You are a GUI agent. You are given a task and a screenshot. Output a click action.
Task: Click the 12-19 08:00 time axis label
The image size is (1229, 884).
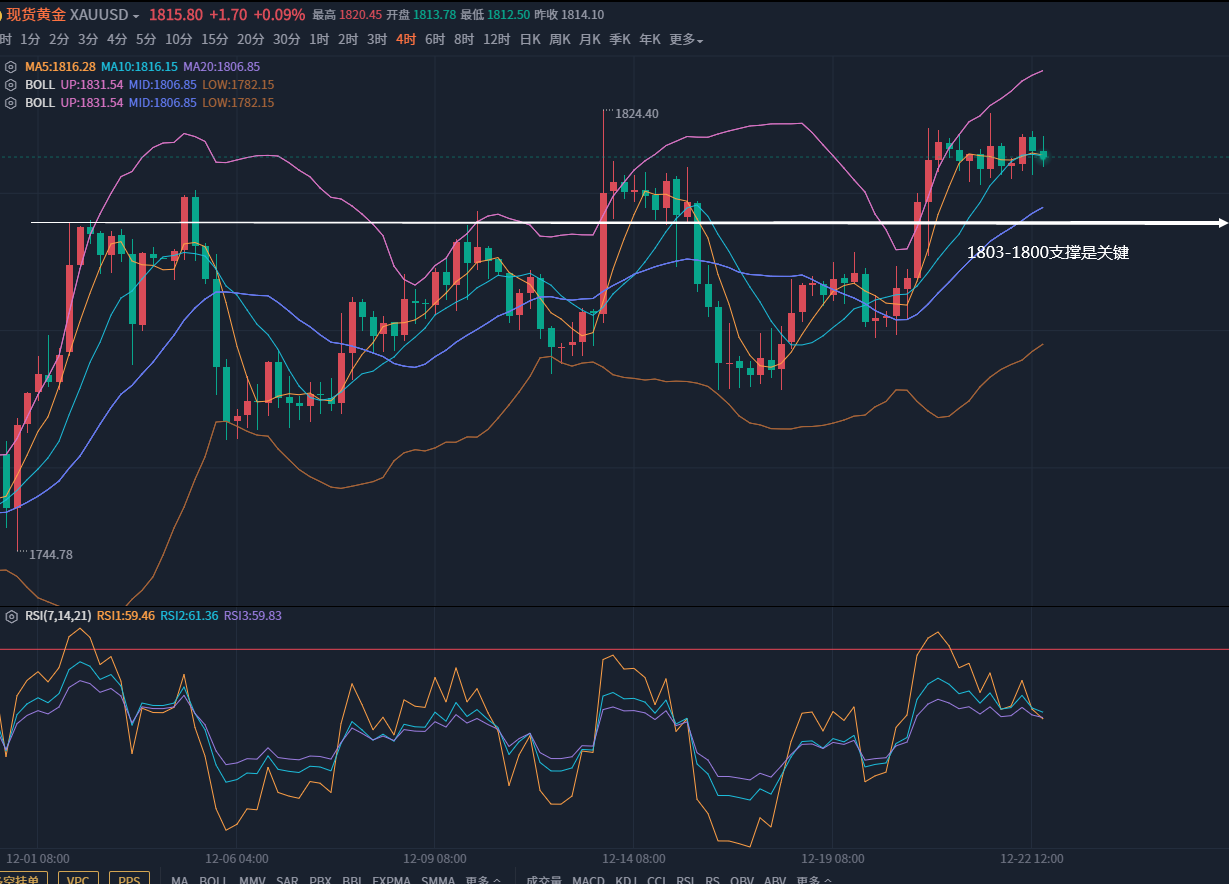[833, 858]
